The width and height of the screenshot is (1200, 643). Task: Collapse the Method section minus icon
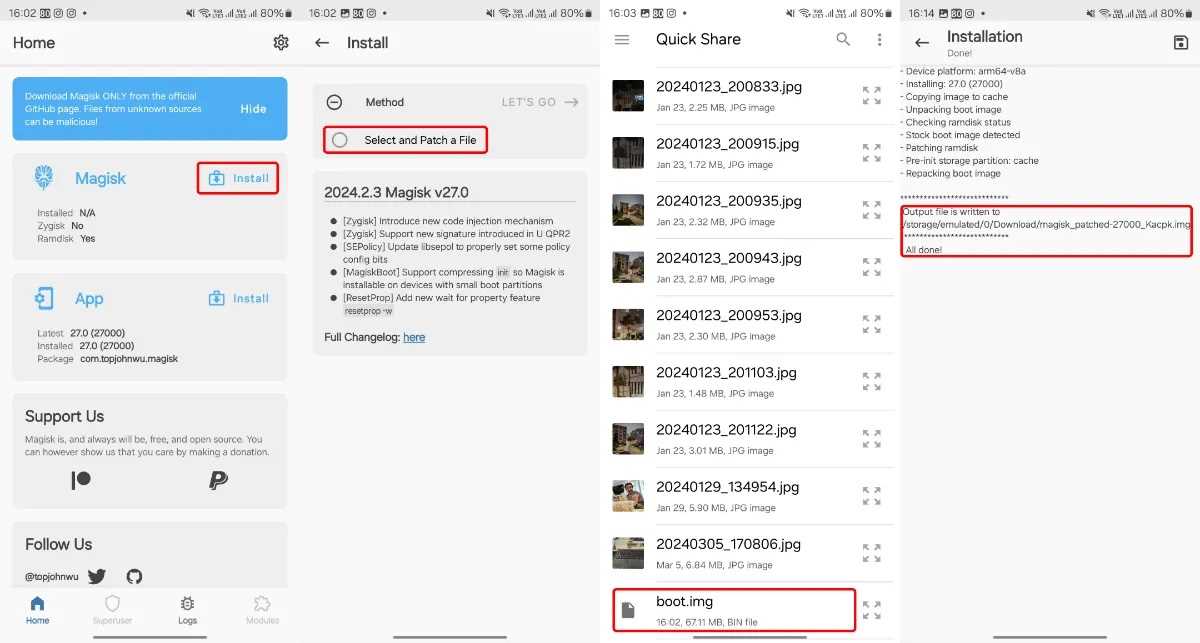click(335, 102)
